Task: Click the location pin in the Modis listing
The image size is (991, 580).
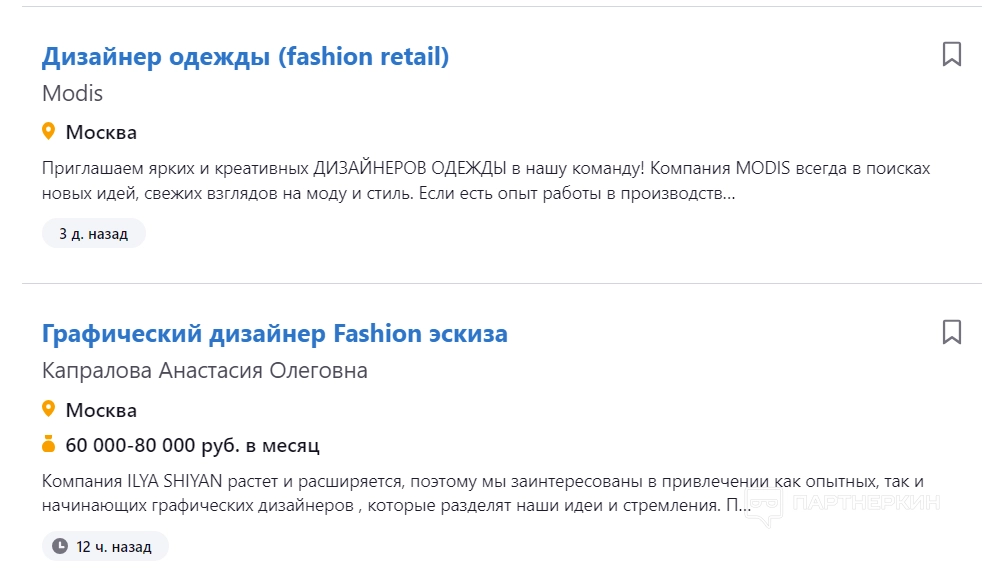Action: tap(48, 132)
